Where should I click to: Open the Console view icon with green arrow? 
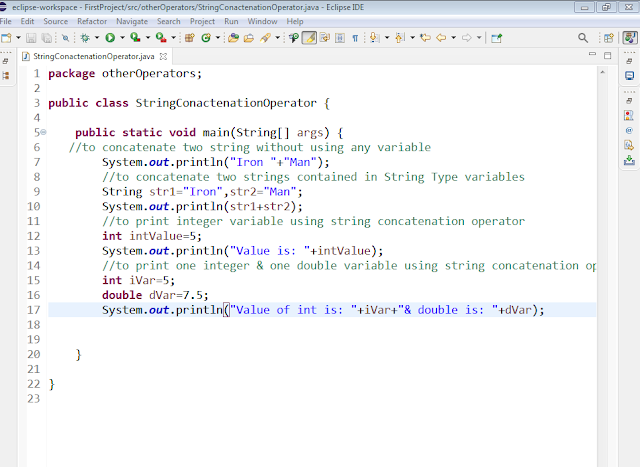coord(629,160)
